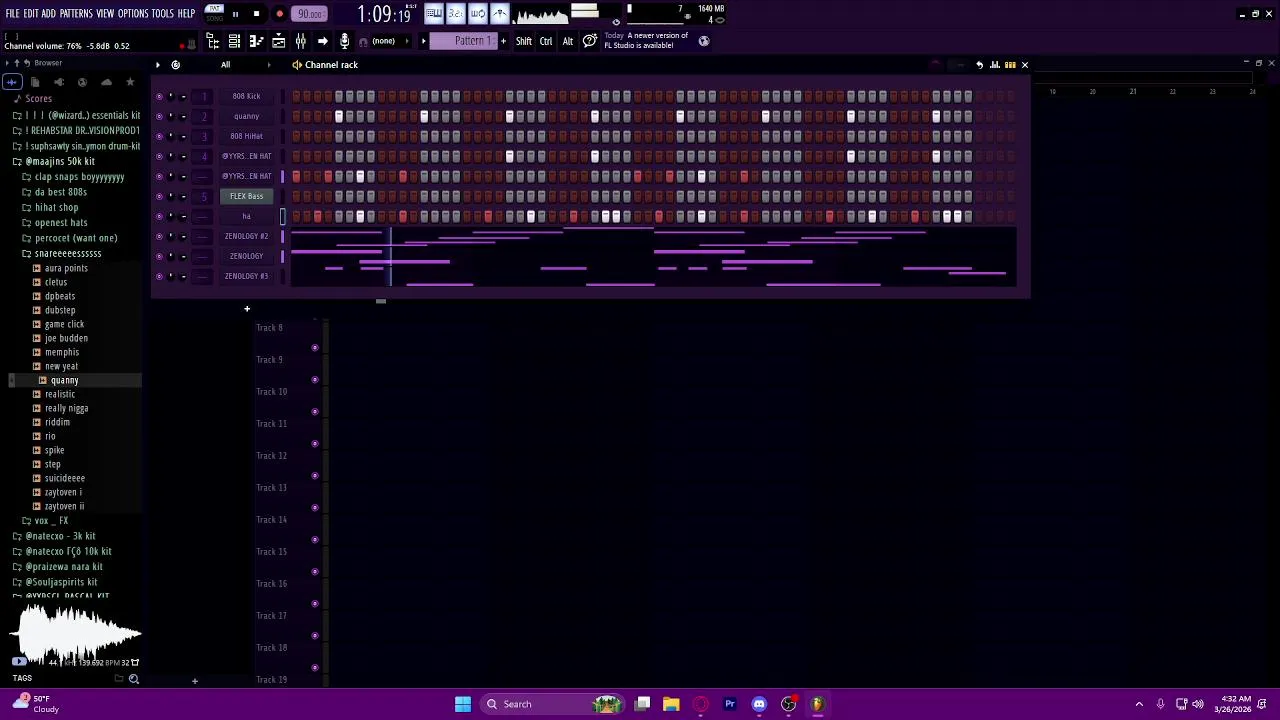Open the EDIT menu

point(31,13)
